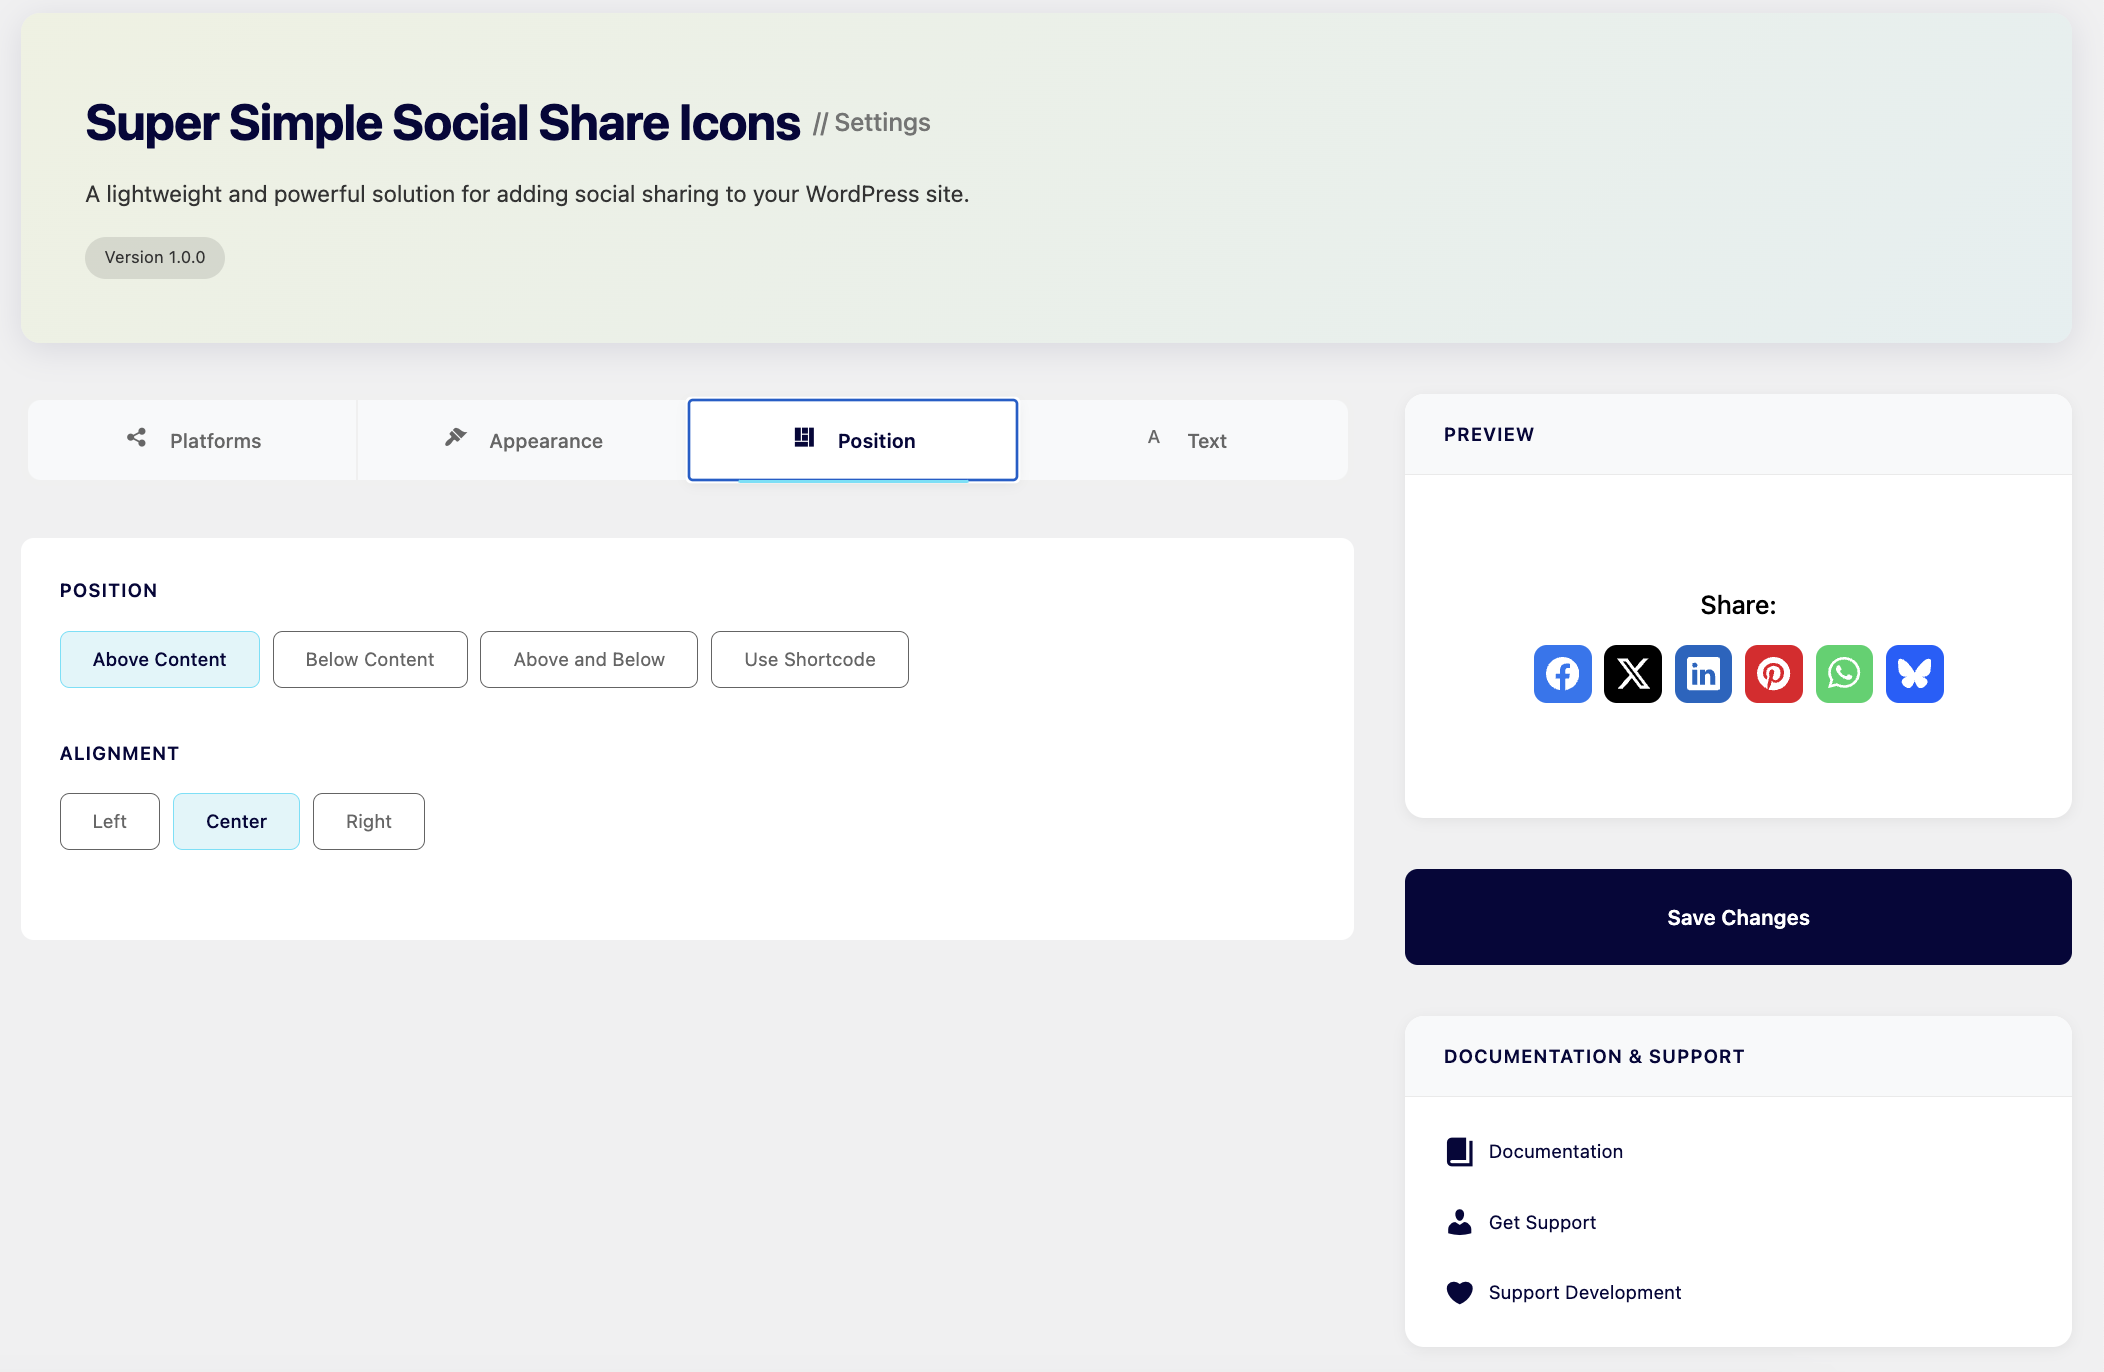2104x1372 pixels.
Task: Choose Below Content position option
Action: [370, 659]
